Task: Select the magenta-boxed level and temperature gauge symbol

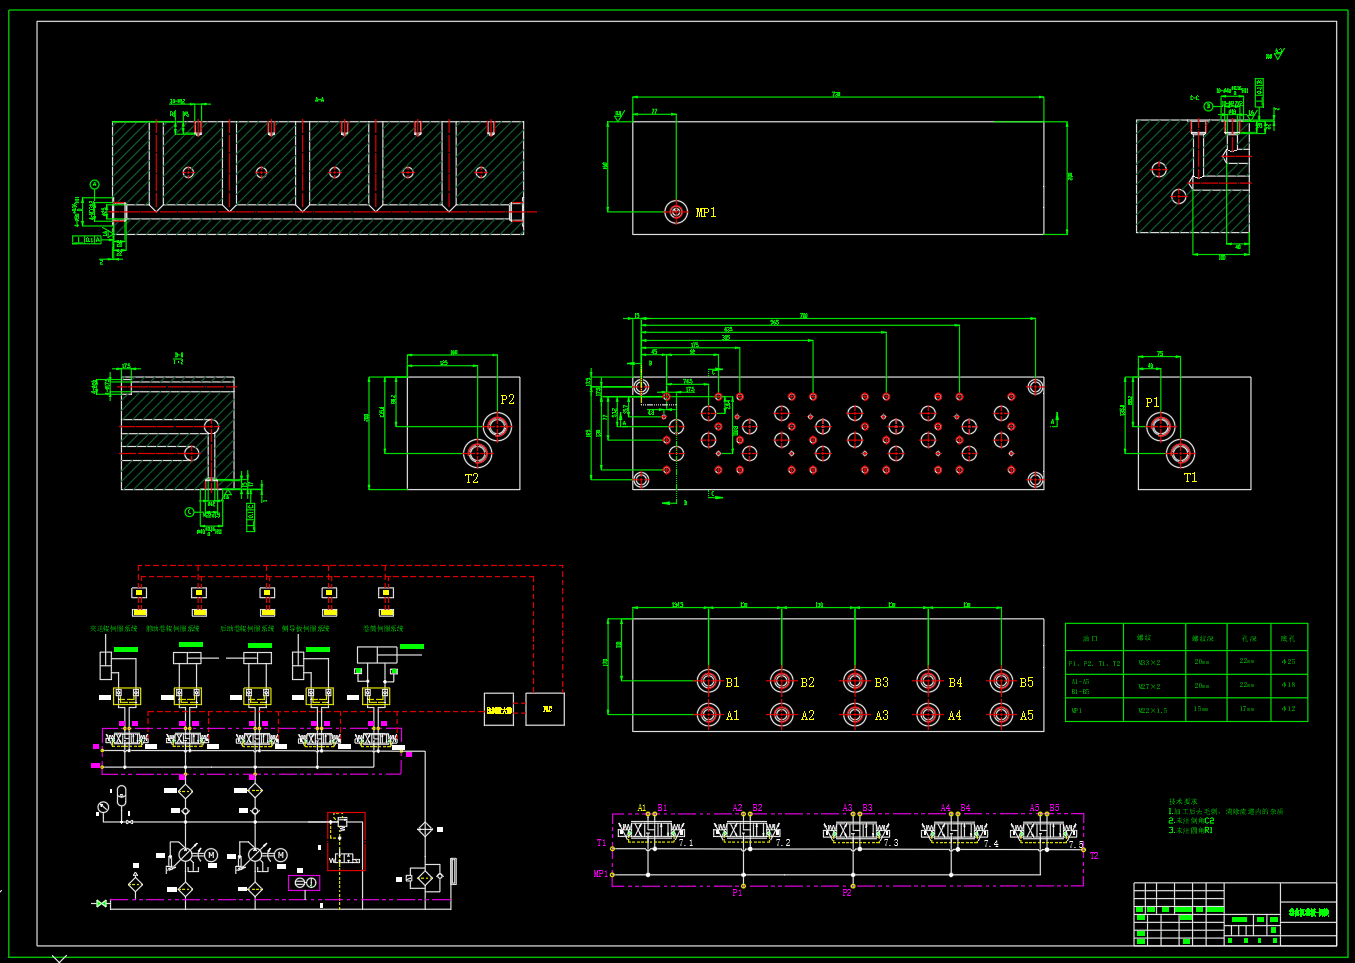Action: 304,882
